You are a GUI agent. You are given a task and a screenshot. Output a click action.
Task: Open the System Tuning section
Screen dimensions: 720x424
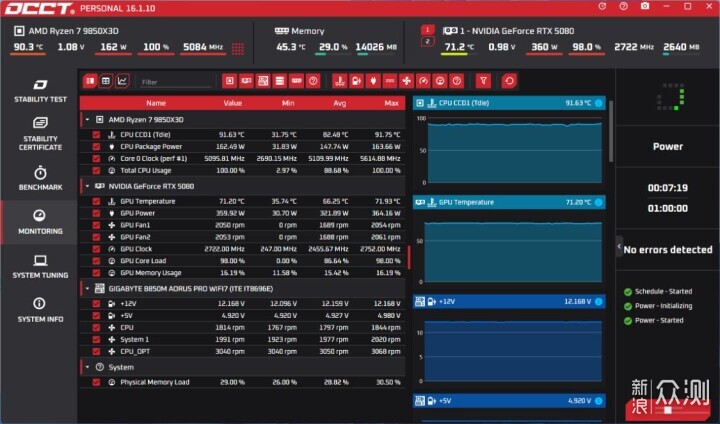40,266
